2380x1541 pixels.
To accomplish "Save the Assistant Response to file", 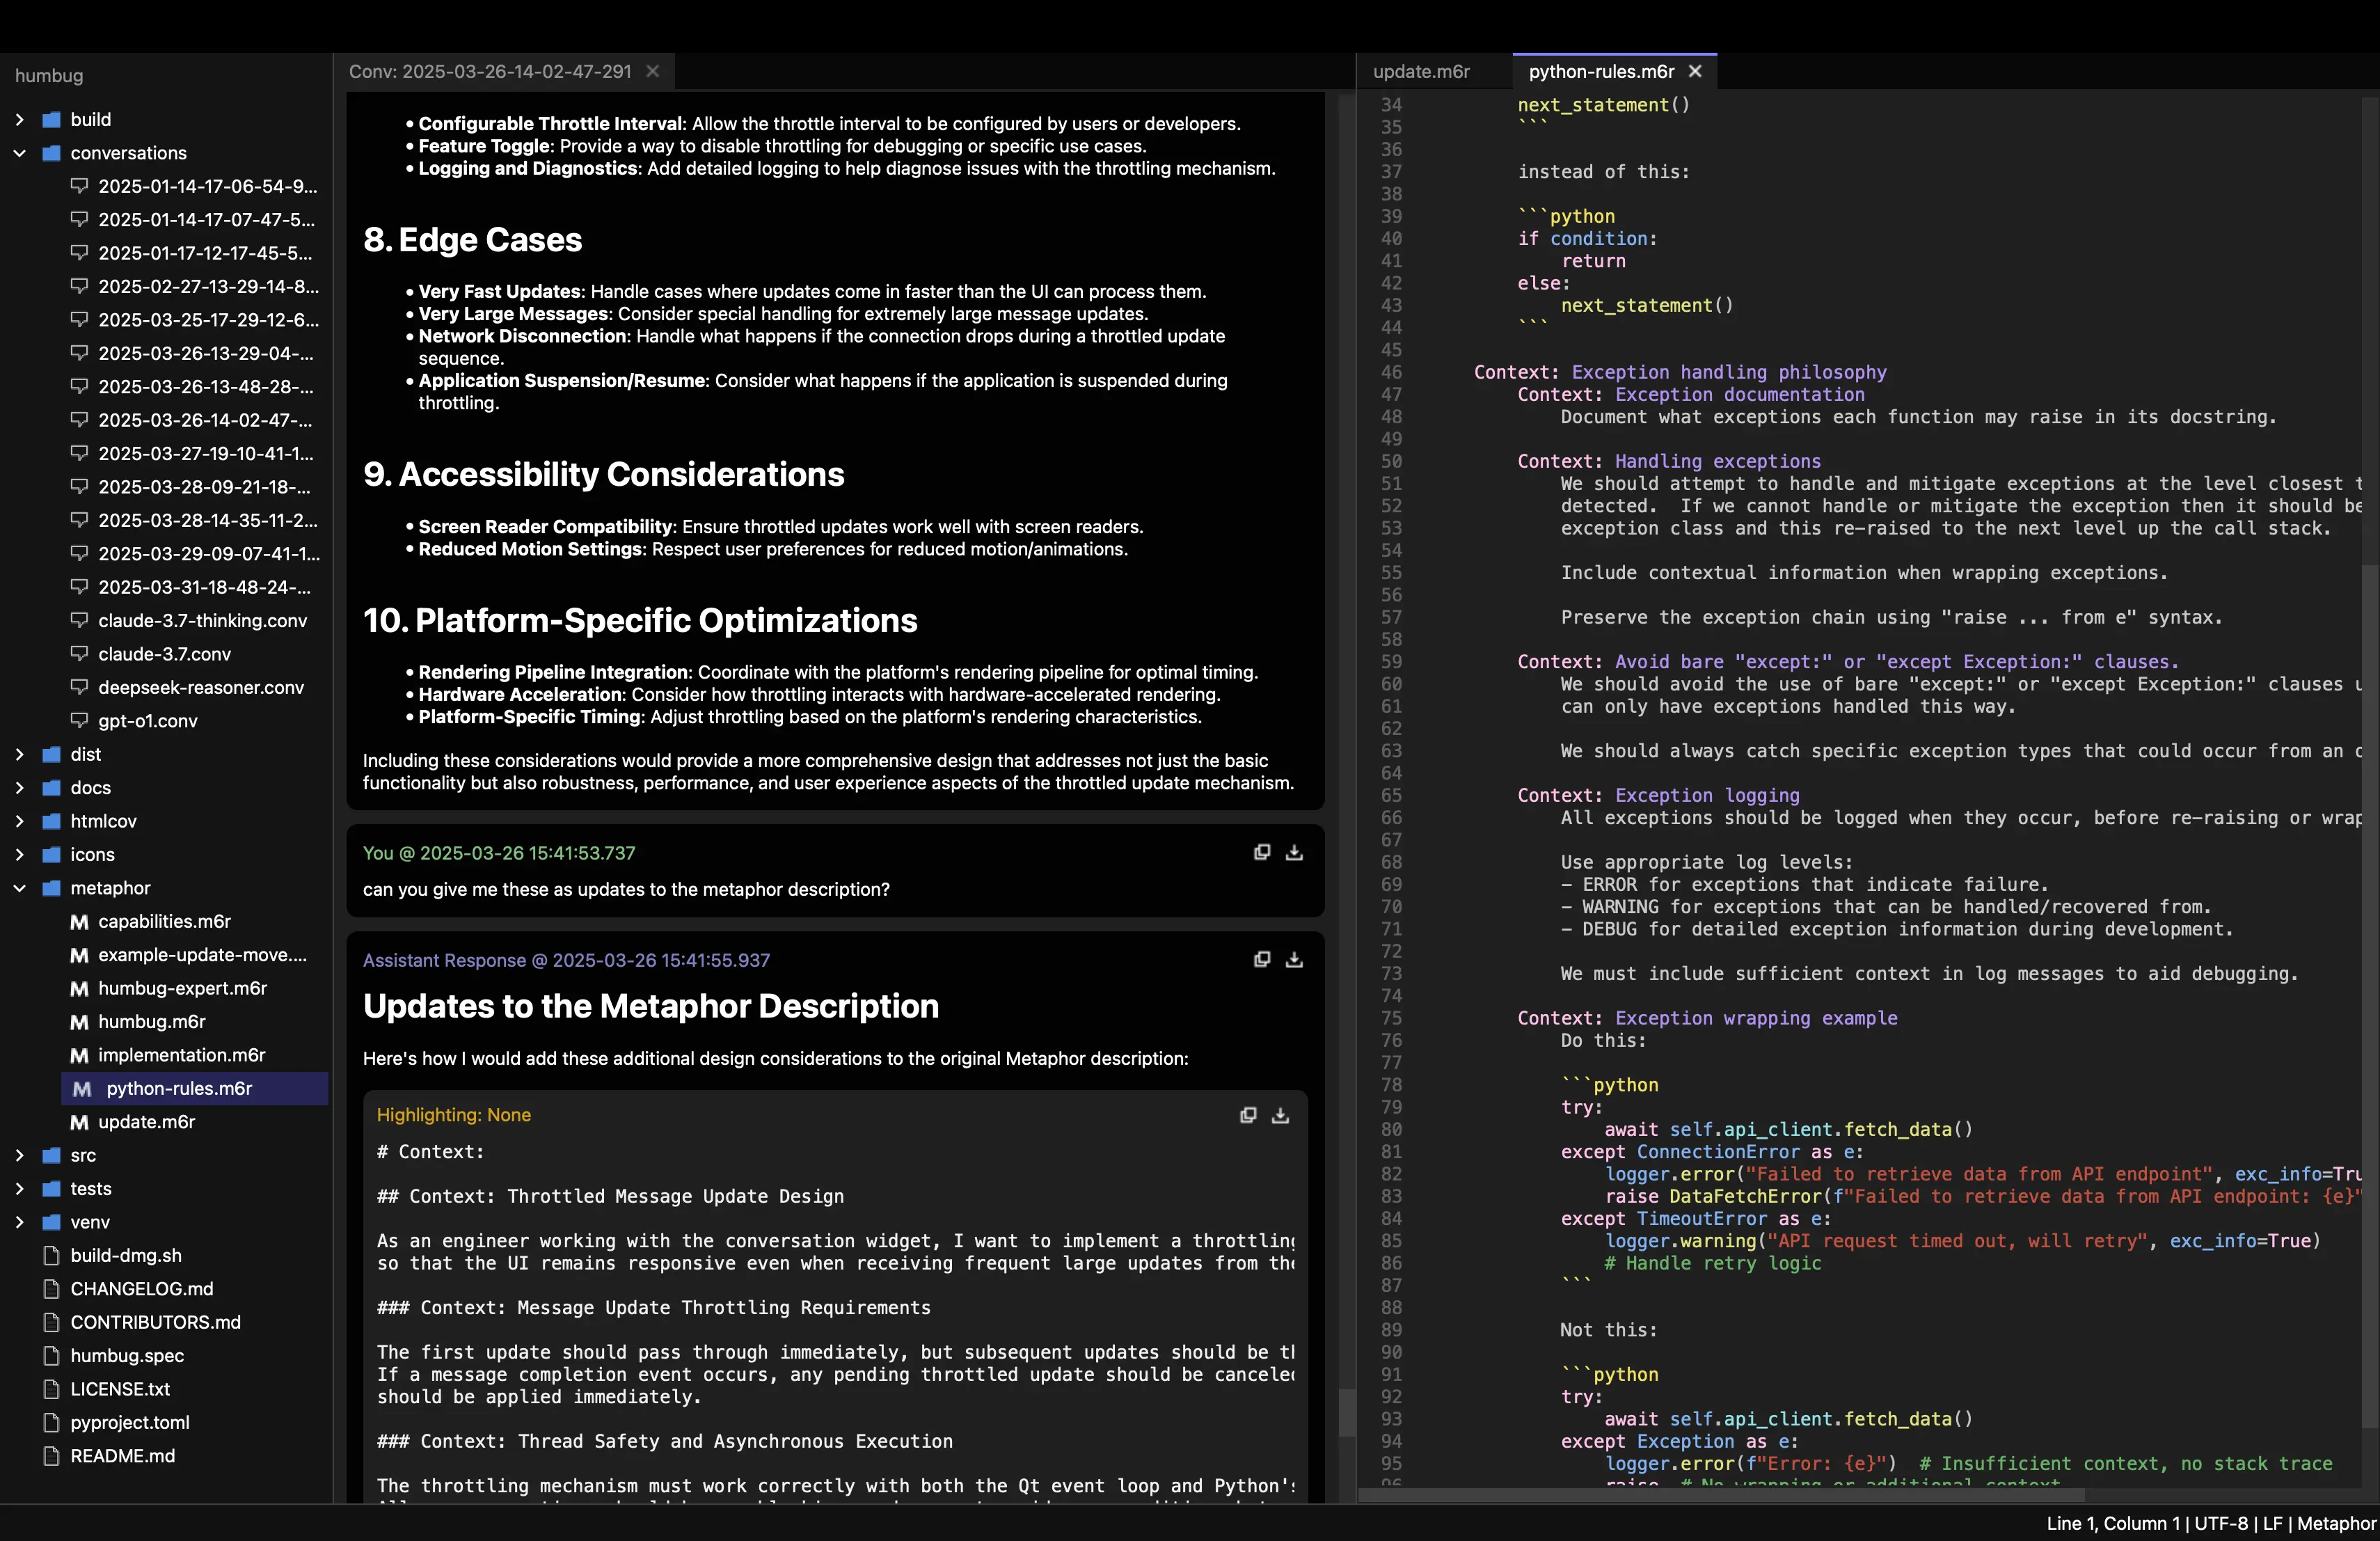I will click(x=1294, y=959).
